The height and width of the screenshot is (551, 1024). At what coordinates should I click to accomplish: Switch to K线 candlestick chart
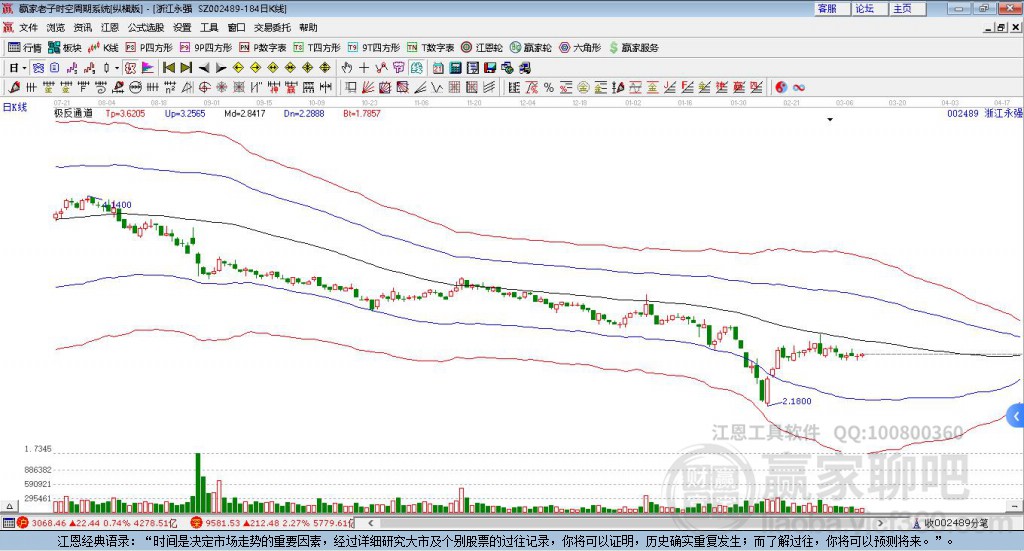(x=103, y=48)
